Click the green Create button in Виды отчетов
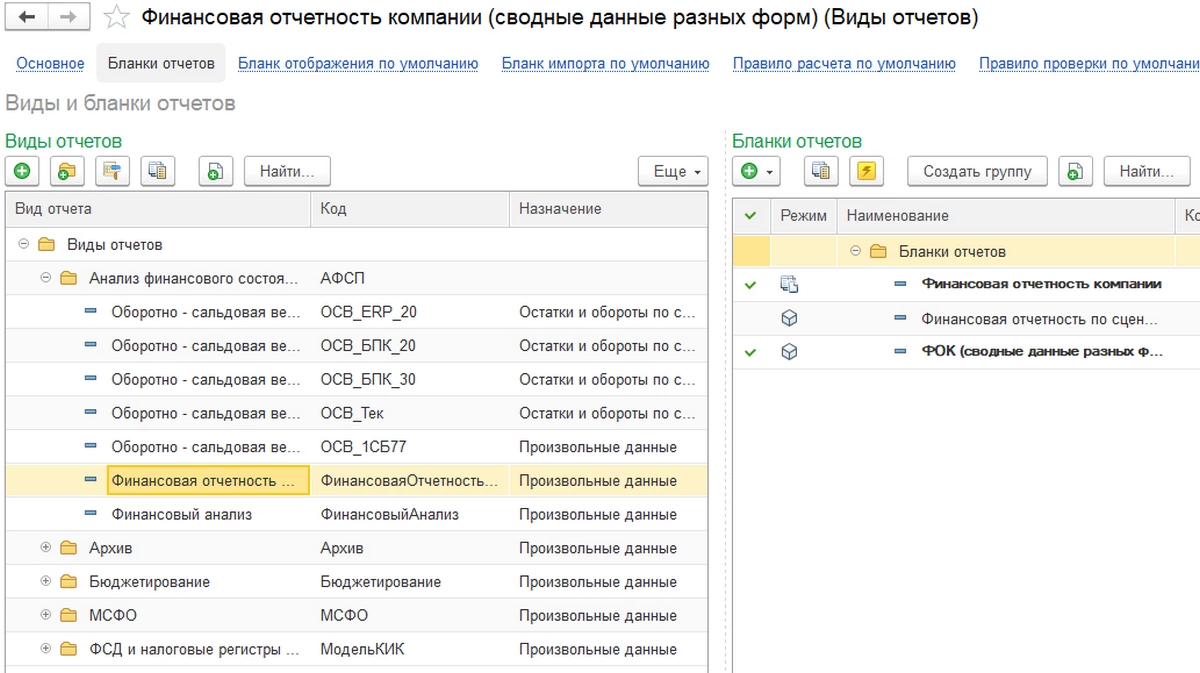The image size is (1200, 673). [22, 171]
